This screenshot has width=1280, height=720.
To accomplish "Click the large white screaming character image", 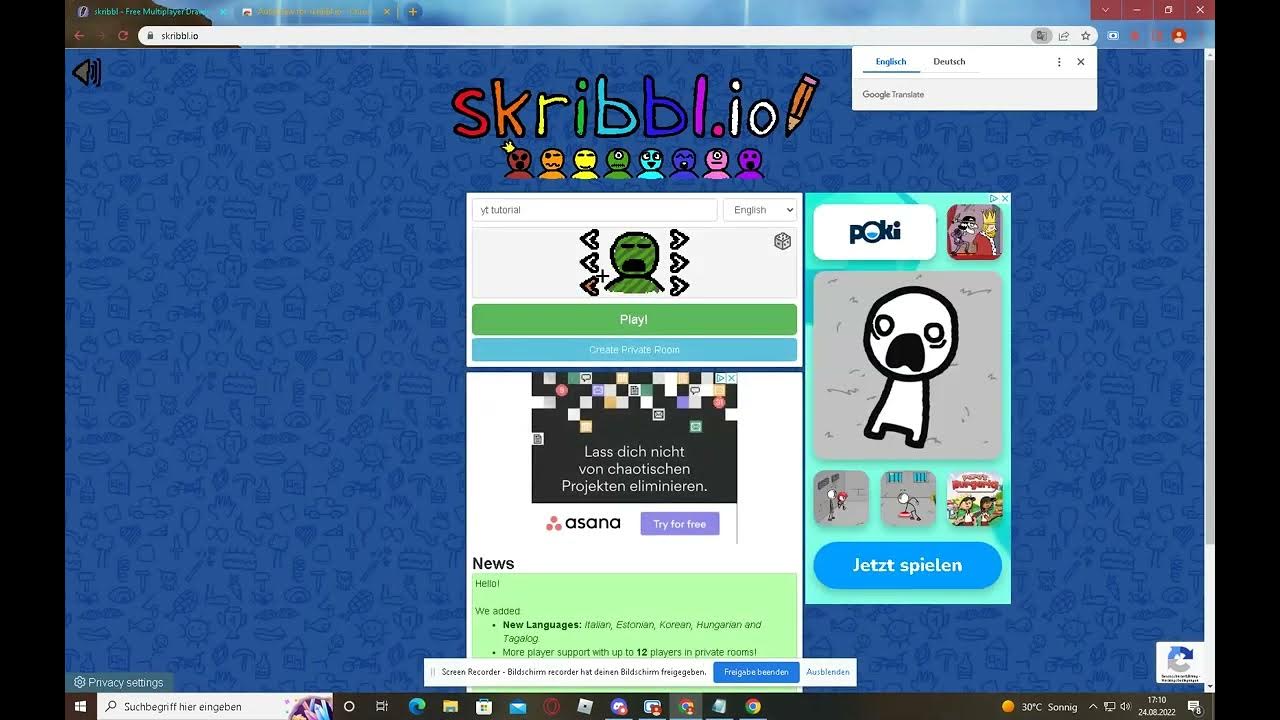I will pyautogui.click(x=908, y=365).
